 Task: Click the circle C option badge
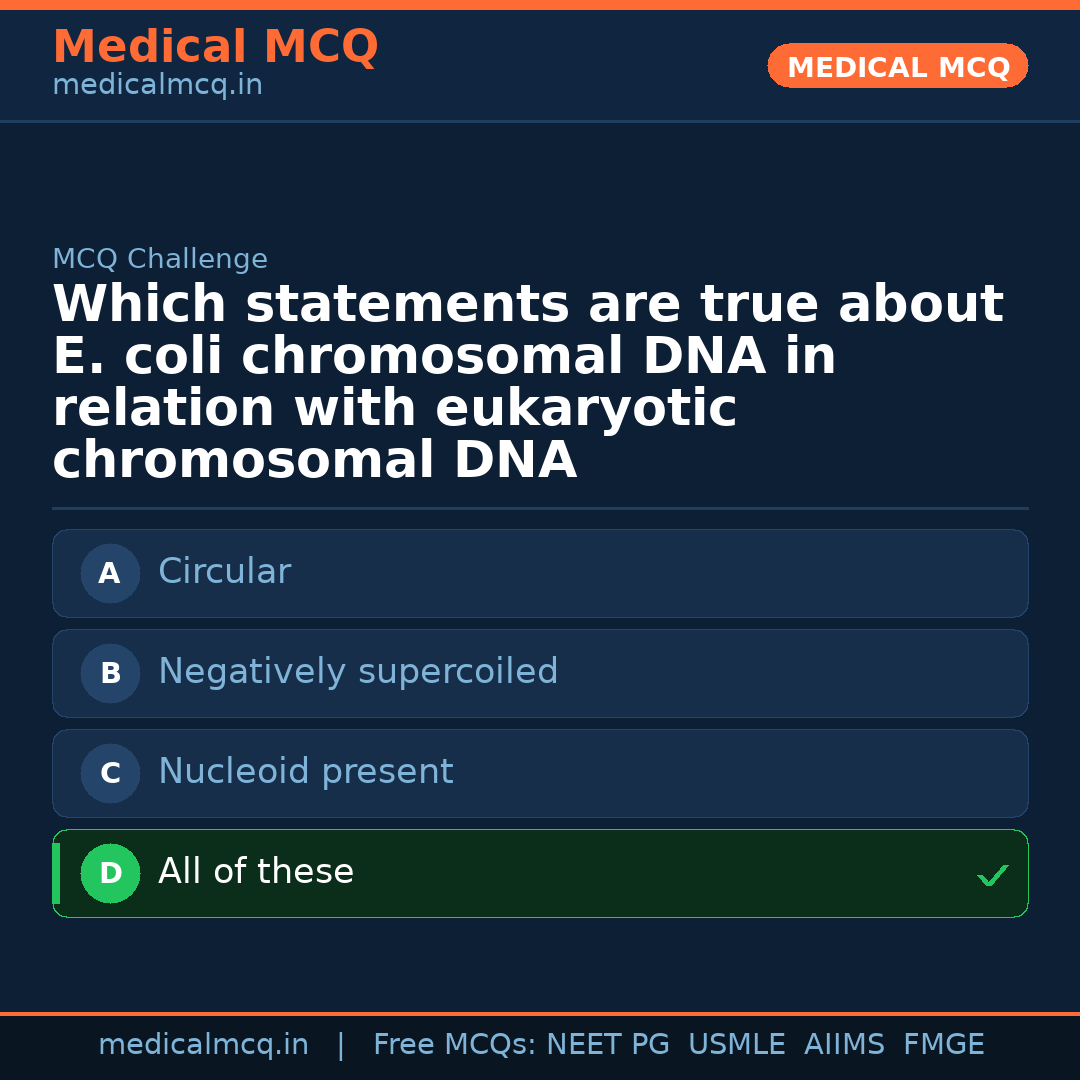(x=110, y=773)
